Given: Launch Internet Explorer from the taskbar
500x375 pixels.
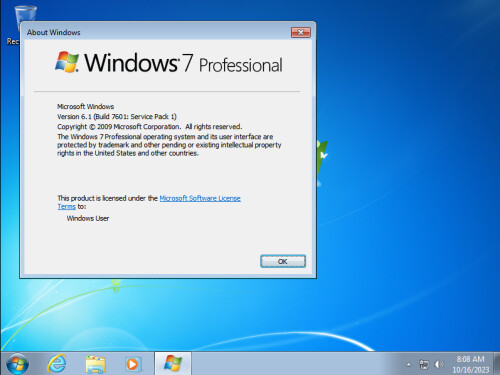Looking at the screenshot, I should tap(56, 364).
